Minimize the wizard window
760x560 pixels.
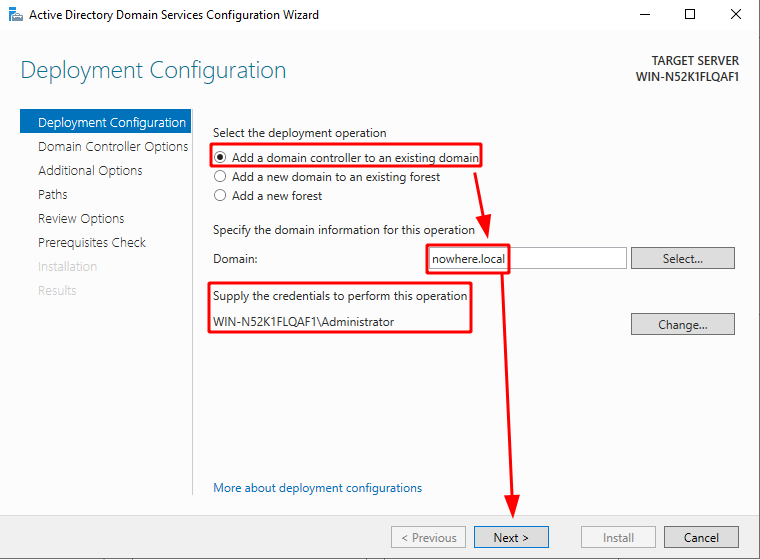click(645, 15)
